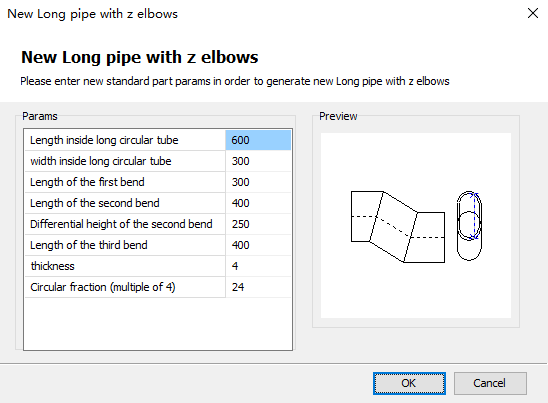Close the New Long pipe dialog
The height and width of the screenshot is (403, 548).
[x=533, y=14]
